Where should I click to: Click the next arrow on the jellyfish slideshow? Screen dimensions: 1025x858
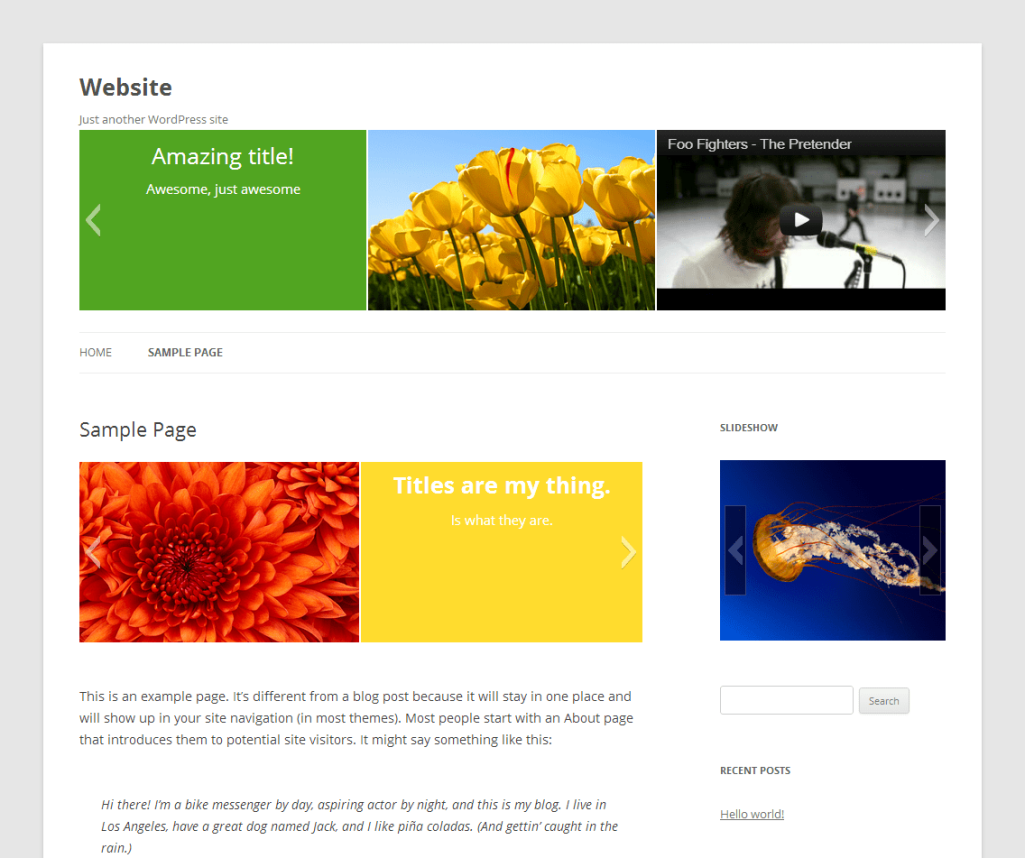click(930, 549)
